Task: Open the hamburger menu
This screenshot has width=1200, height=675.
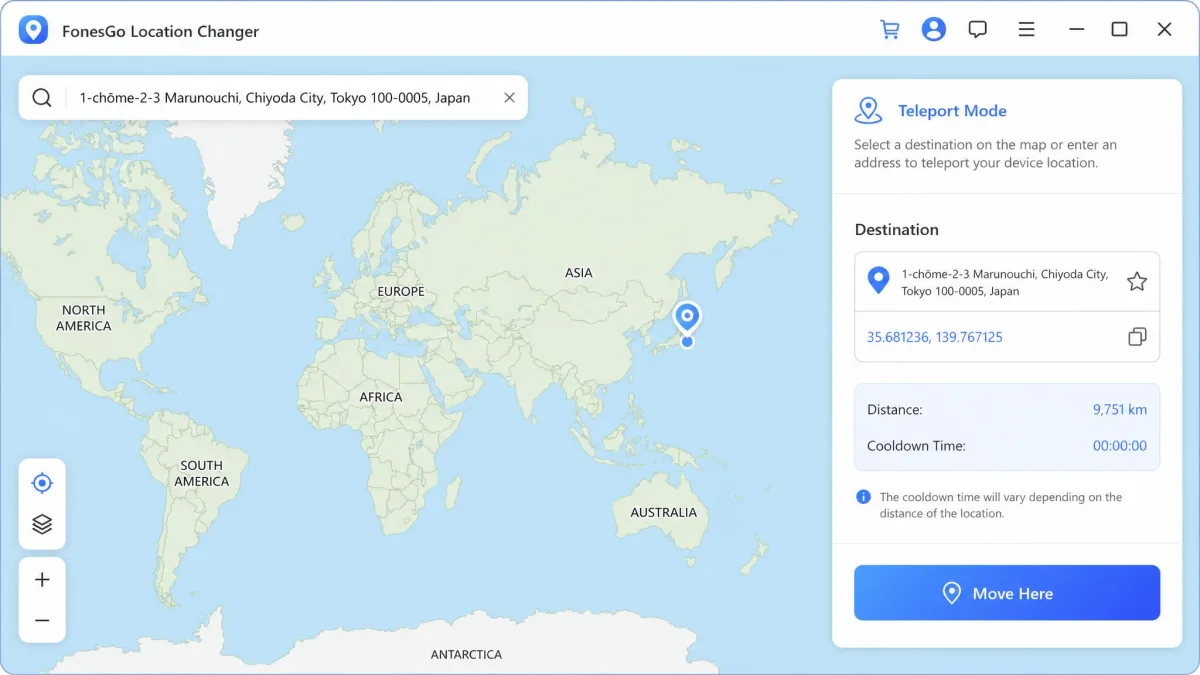Action: (x=1026, y=30)
